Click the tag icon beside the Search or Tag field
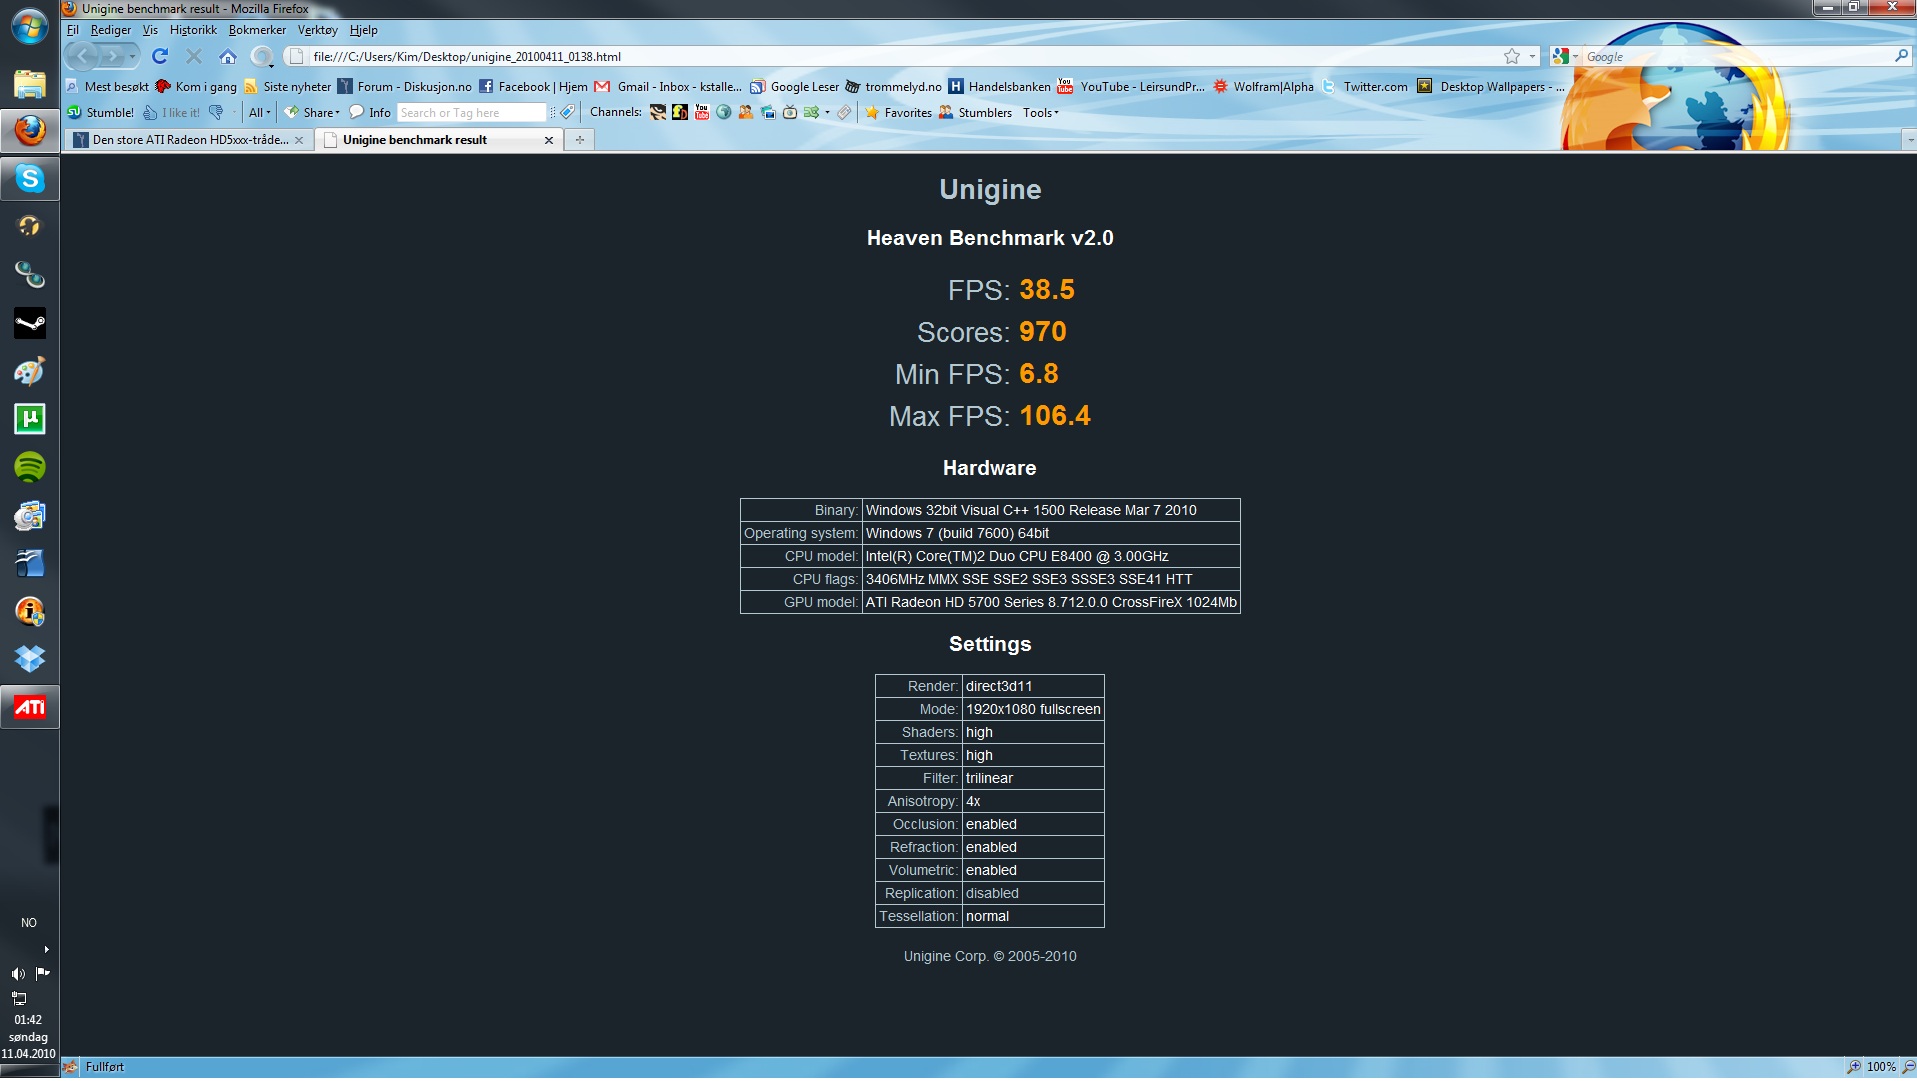The height and width of the screenshot is (1081, 1917). click(x=567, y=113)
